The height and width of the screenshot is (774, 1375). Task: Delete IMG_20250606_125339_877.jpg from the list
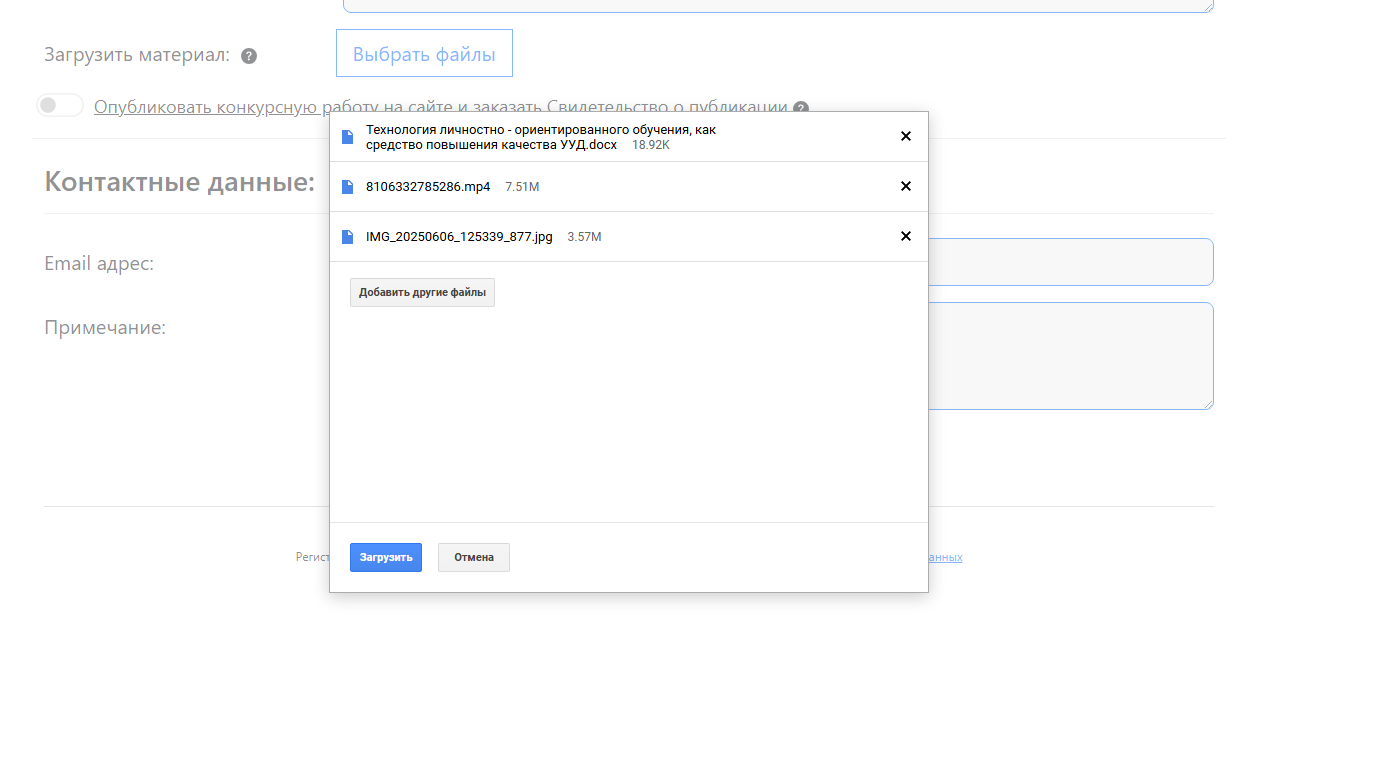pyautogui.click(x=906, y=236)
